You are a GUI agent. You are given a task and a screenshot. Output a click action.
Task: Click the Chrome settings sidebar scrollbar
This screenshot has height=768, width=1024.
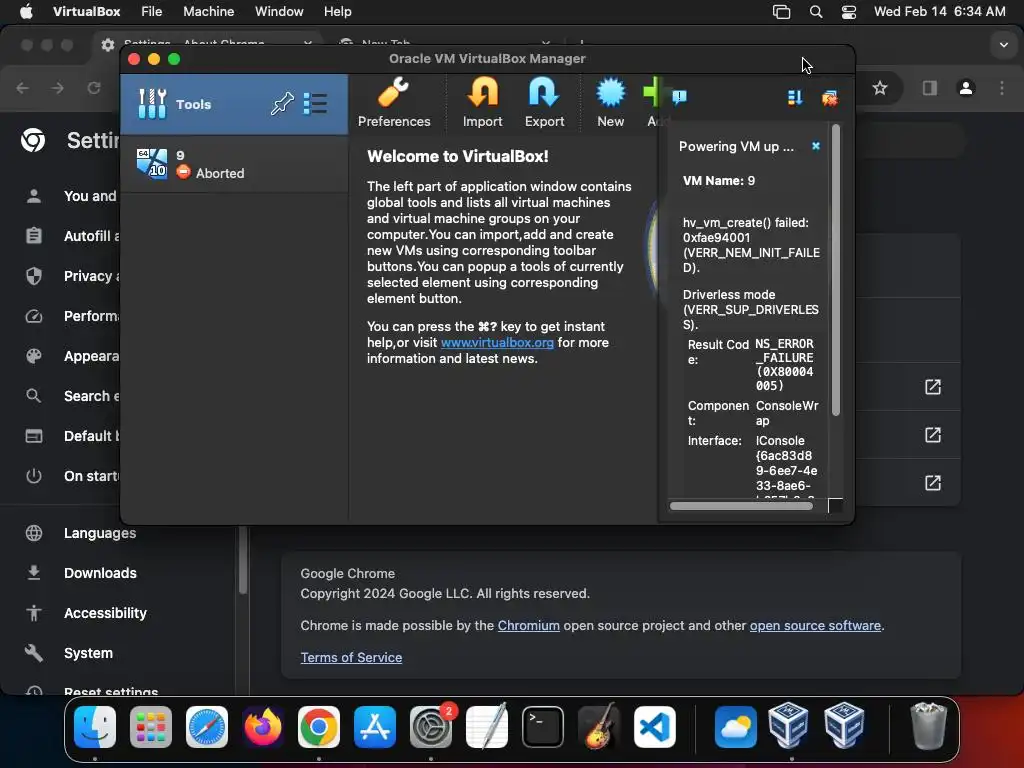coord(243,560)
